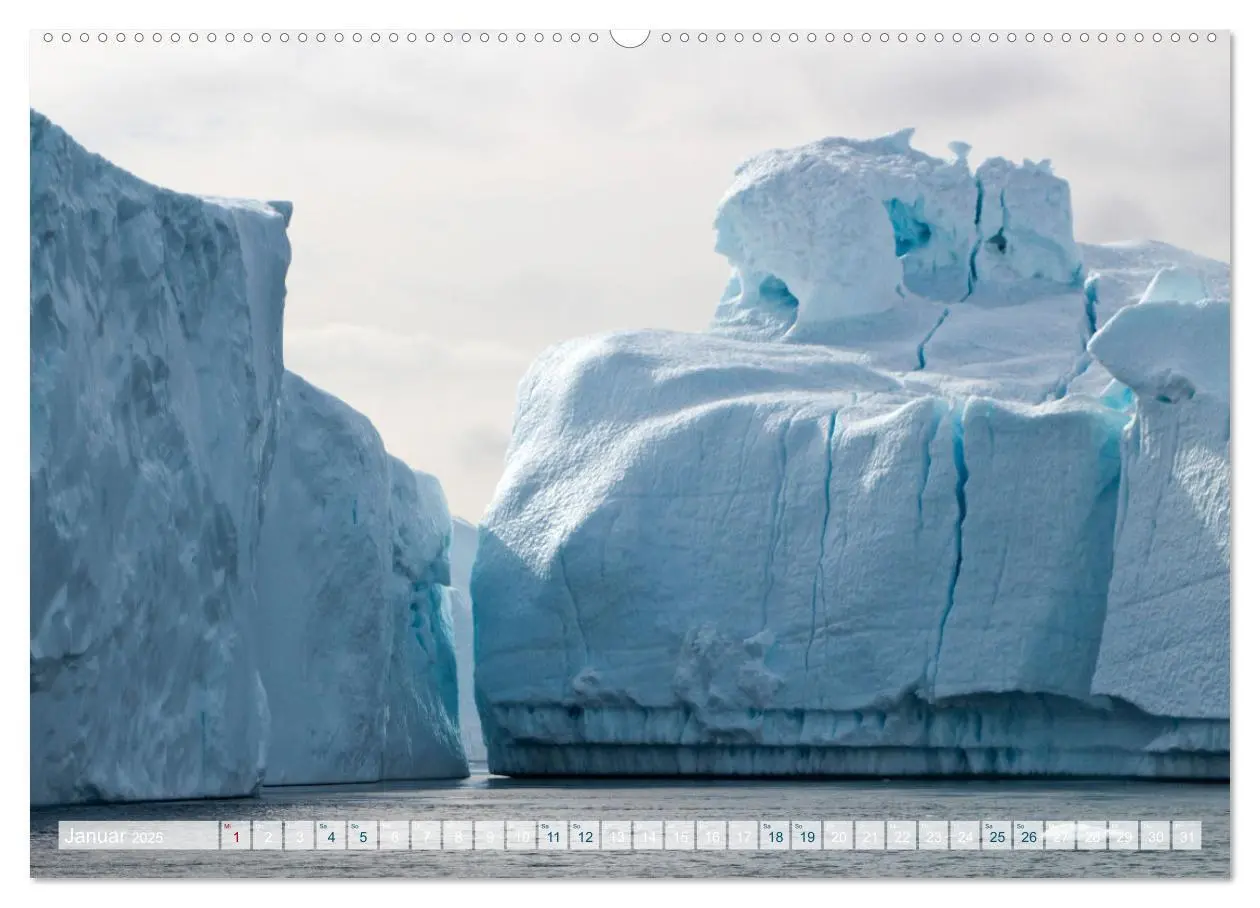Select day 11 (Sa) in the calendar strip
1260x908 pixels.
(x=553, y=836)
